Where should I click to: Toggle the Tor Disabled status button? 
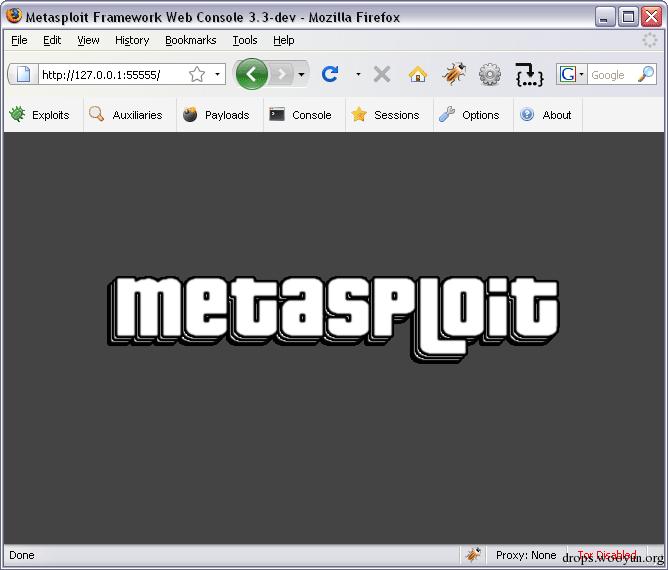pos(607,555)
